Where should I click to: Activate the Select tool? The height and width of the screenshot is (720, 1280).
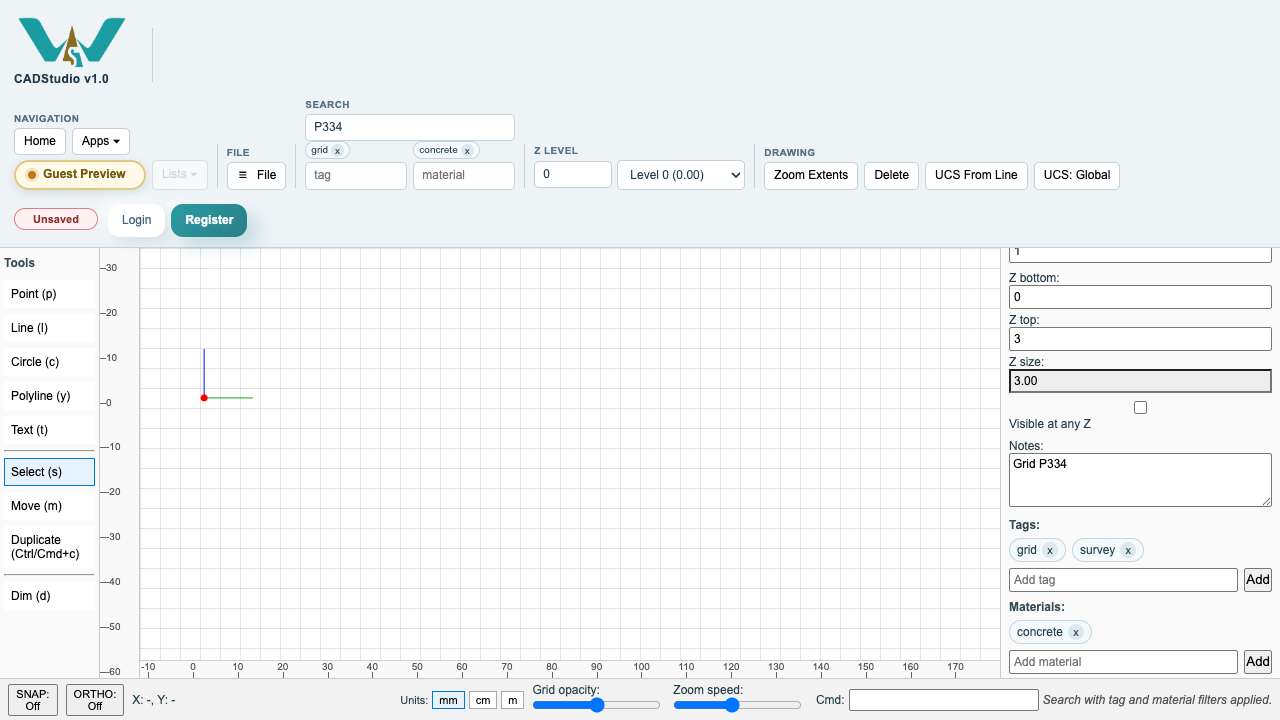pos(49,472)
